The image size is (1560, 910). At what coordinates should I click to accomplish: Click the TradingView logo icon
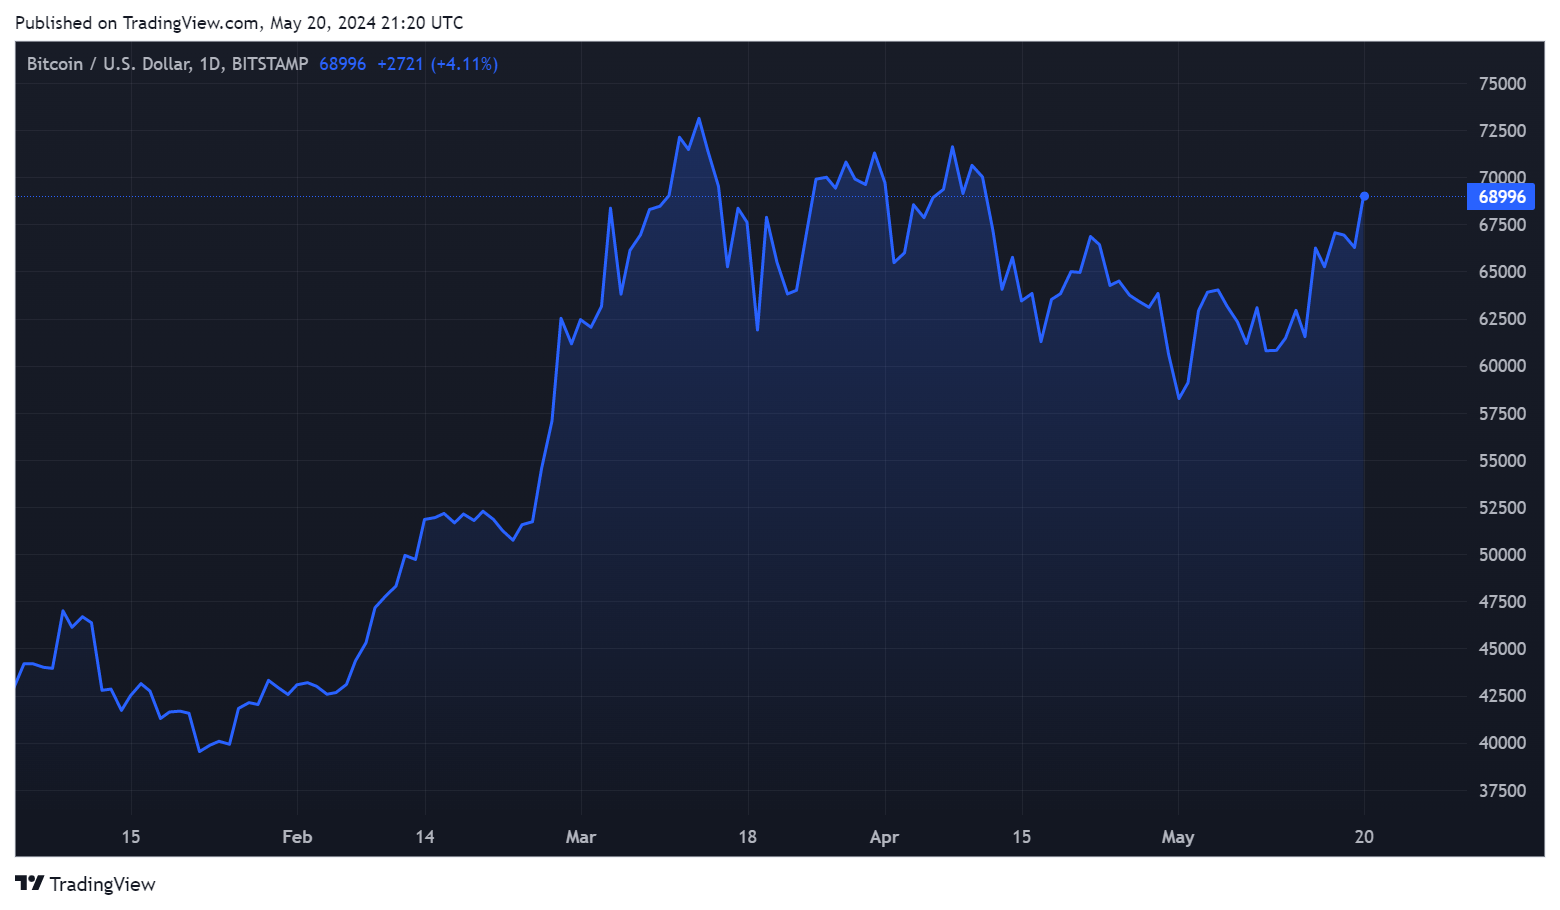29,884
